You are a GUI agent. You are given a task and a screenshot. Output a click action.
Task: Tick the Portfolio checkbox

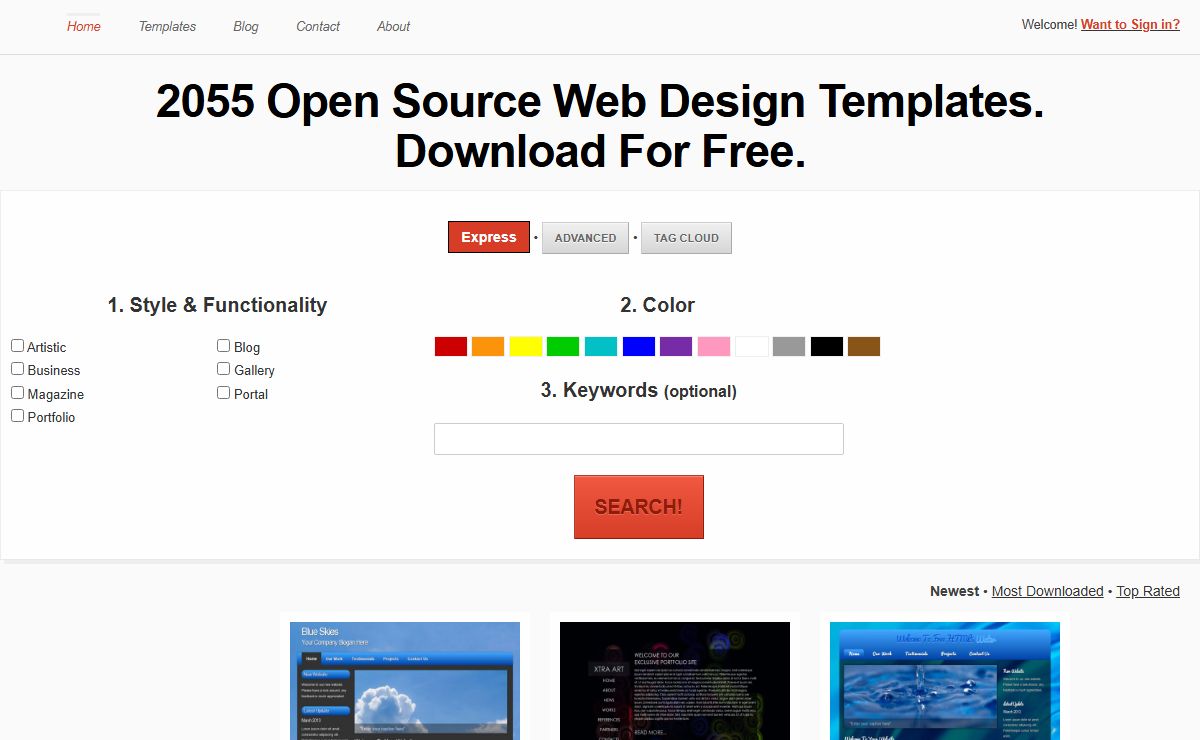pyautogui.click(x=17, y=416)
